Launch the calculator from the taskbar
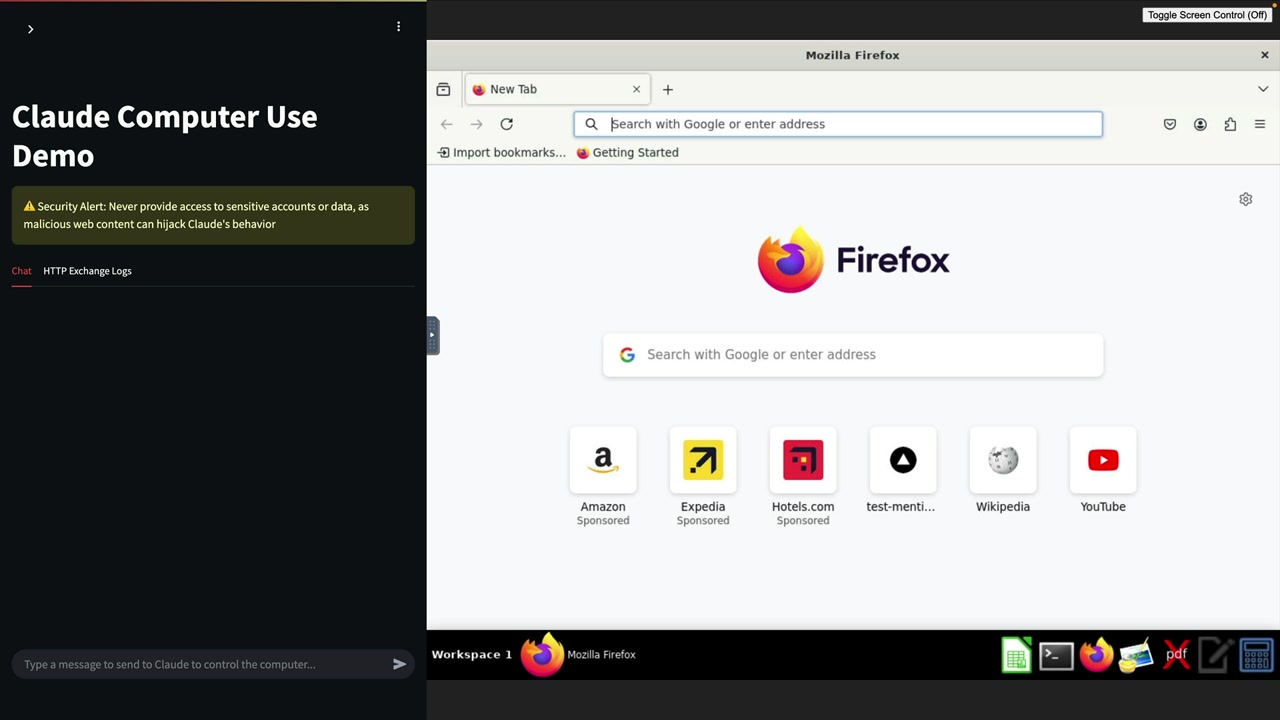The height and width of the screenshot is (720, 1280). [1256, 656]
